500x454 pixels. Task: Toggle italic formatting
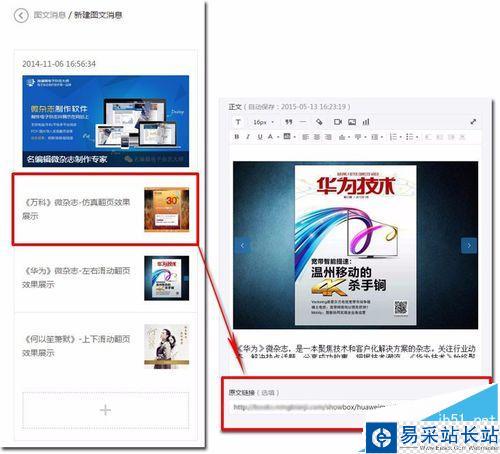coord(248,137)
